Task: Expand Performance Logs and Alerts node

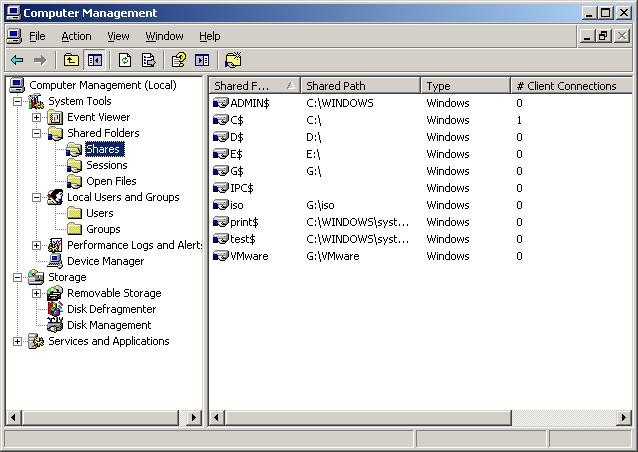Action: click(x=36, y=245)
